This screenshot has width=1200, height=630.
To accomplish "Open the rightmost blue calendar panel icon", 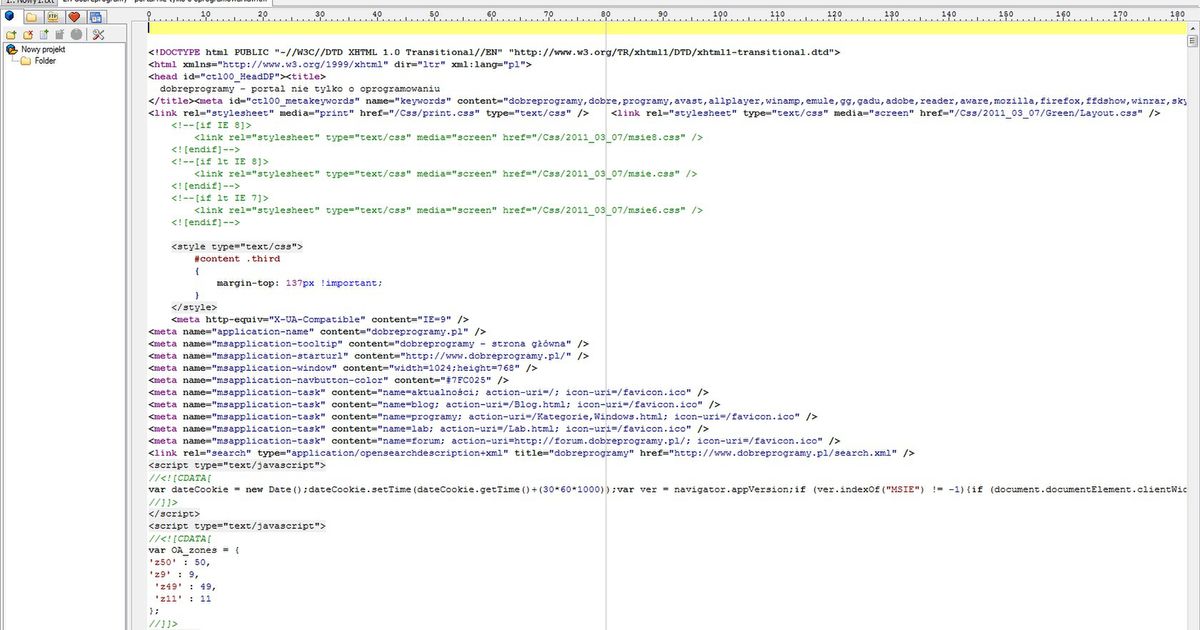I will (x=95, y=16).
